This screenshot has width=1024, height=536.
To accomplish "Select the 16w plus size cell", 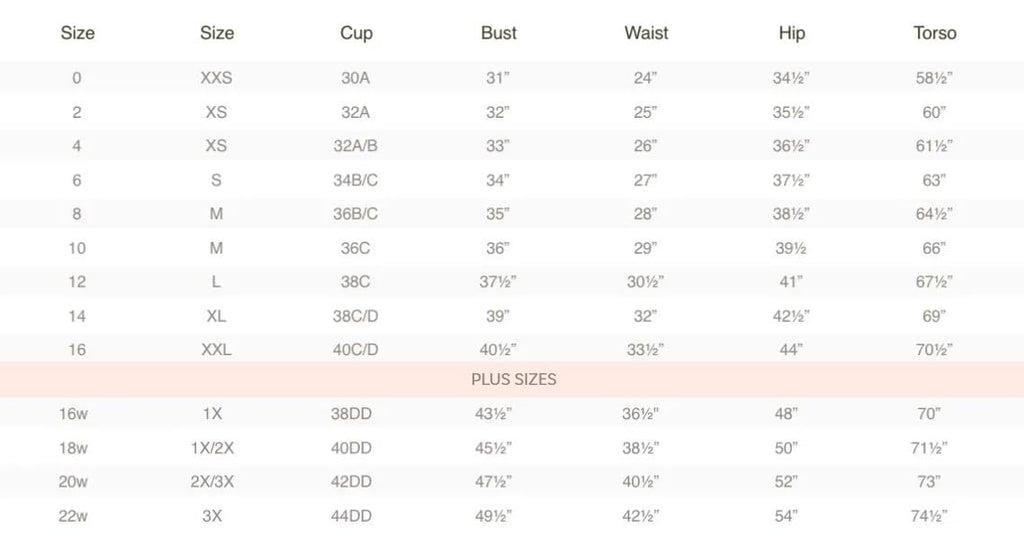I will 77,413.
